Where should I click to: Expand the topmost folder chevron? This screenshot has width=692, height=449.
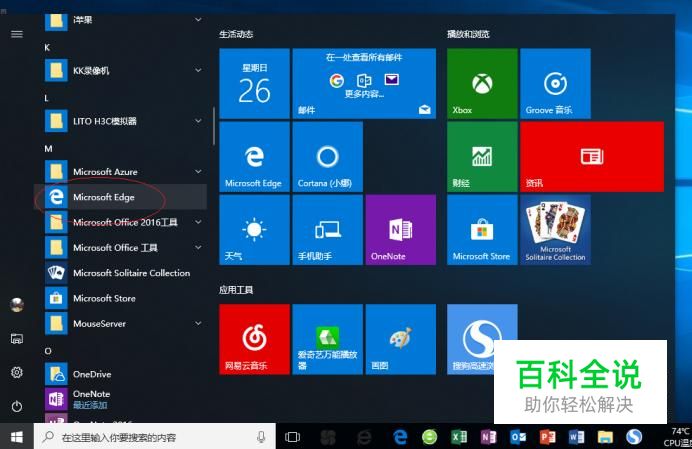point(199,19)
